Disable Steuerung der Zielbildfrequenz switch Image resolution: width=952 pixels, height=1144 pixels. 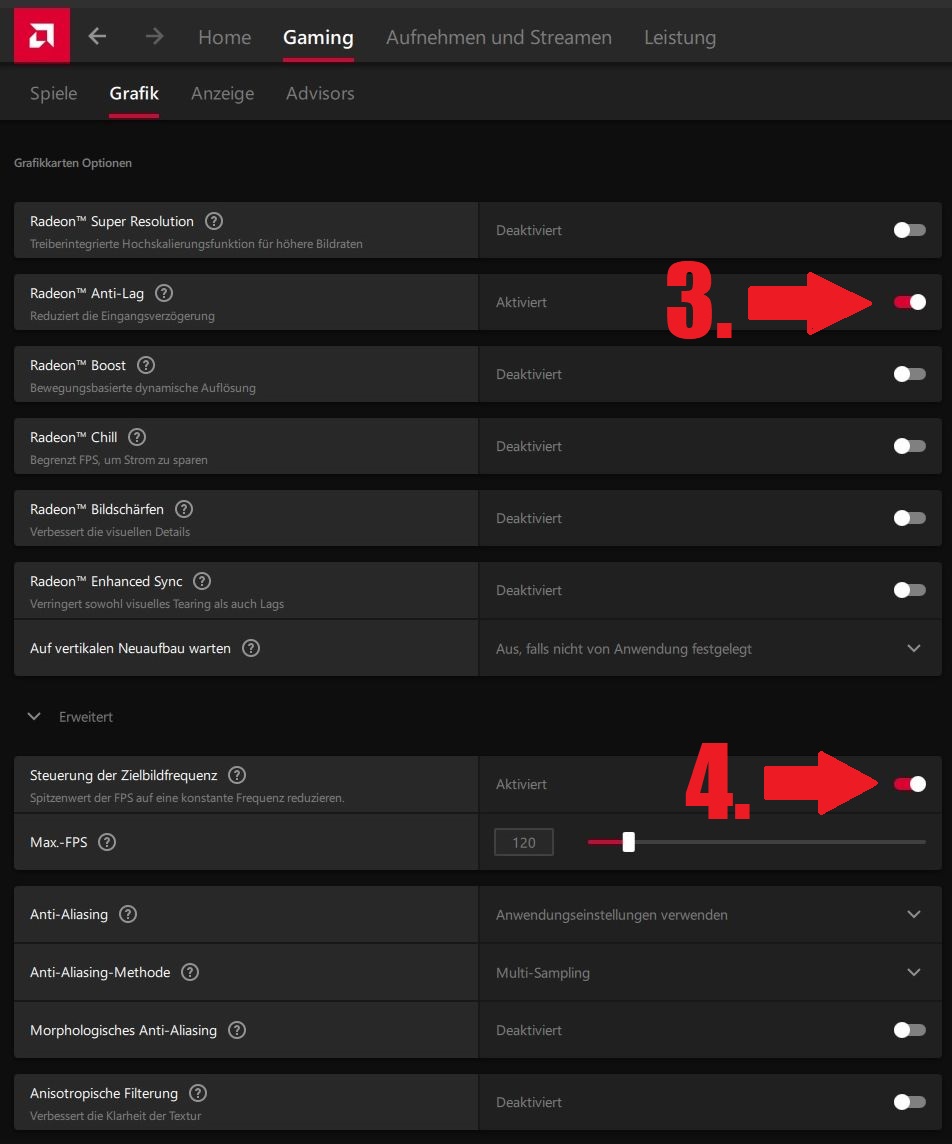click(910, 784)
